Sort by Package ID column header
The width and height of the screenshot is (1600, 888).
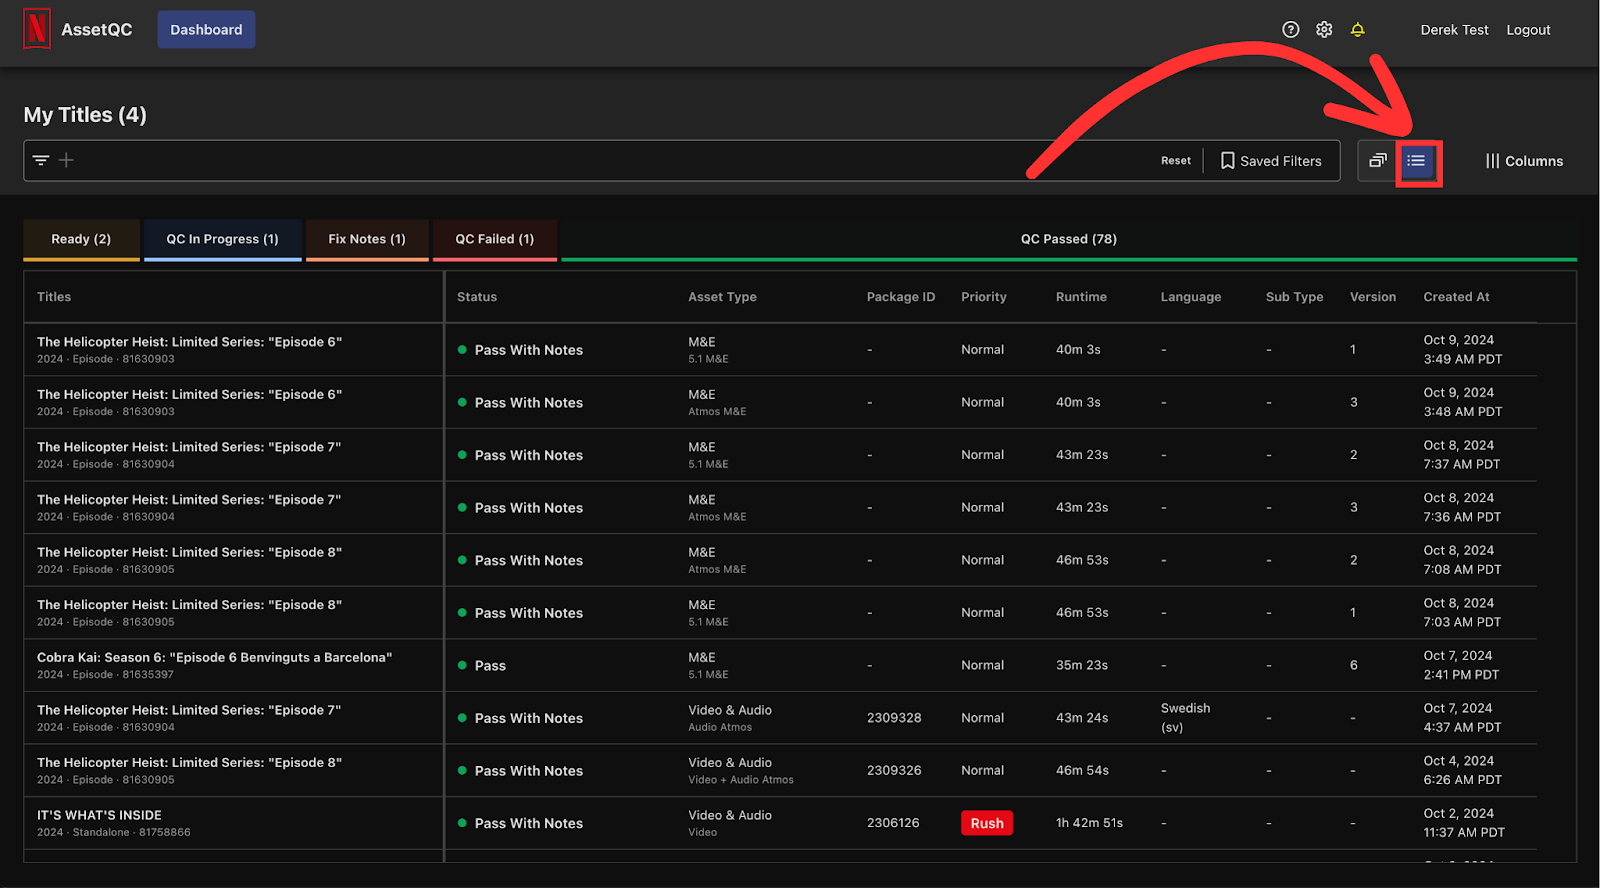(901, 297)
